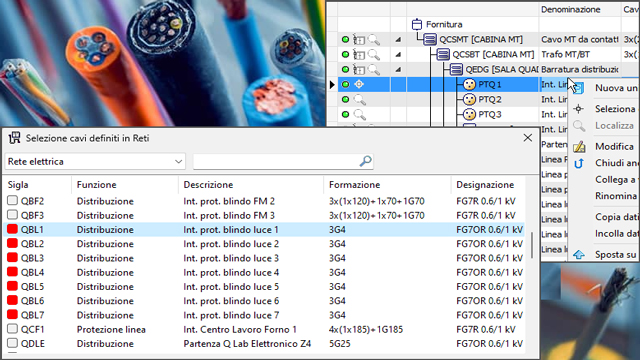The height and width of the screenshot is (360, 640).
Task: Click the panel detail icon on QCSBT row
Action: coord(359,54)
